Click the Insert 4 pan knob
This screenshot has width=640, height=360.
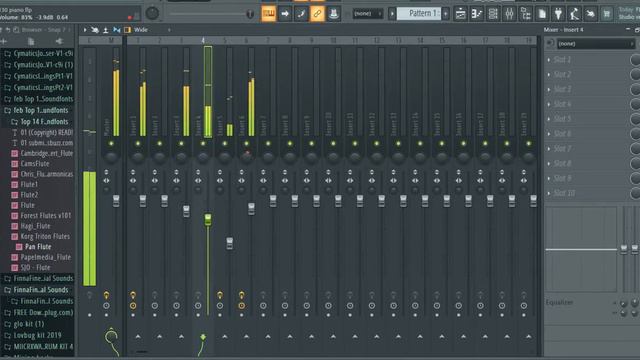[x=203, y=158]
